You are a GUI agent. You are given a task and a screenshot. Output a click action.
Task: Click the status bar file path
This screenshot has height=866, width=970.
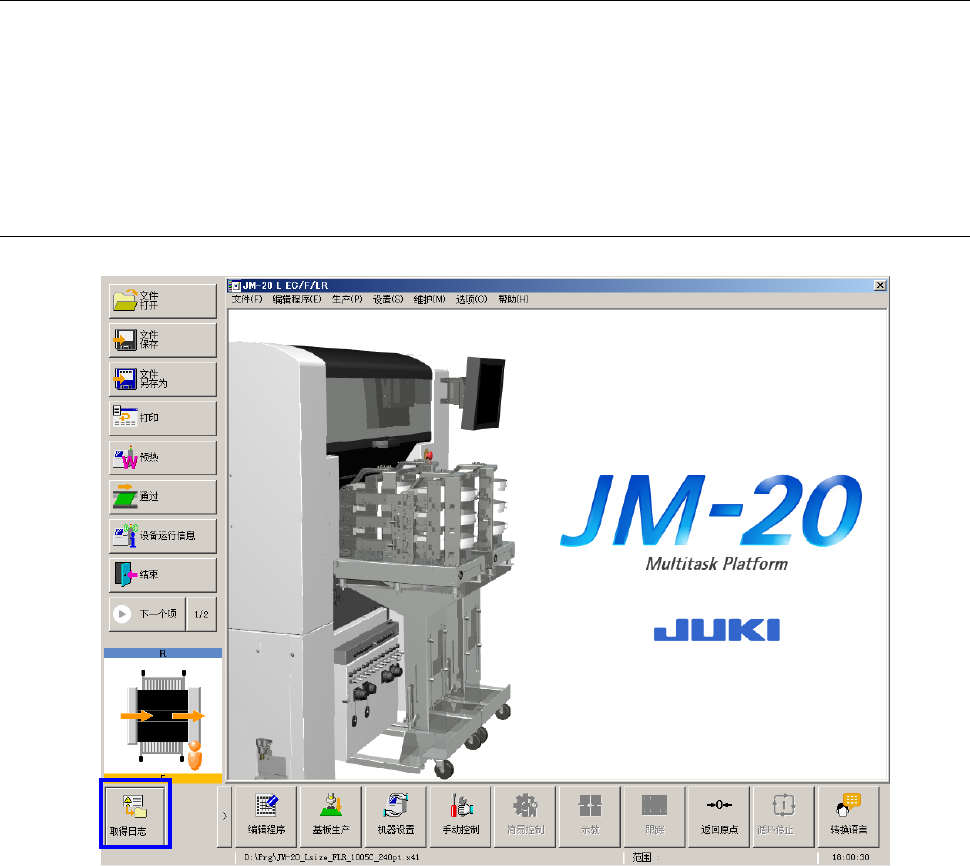332,857
